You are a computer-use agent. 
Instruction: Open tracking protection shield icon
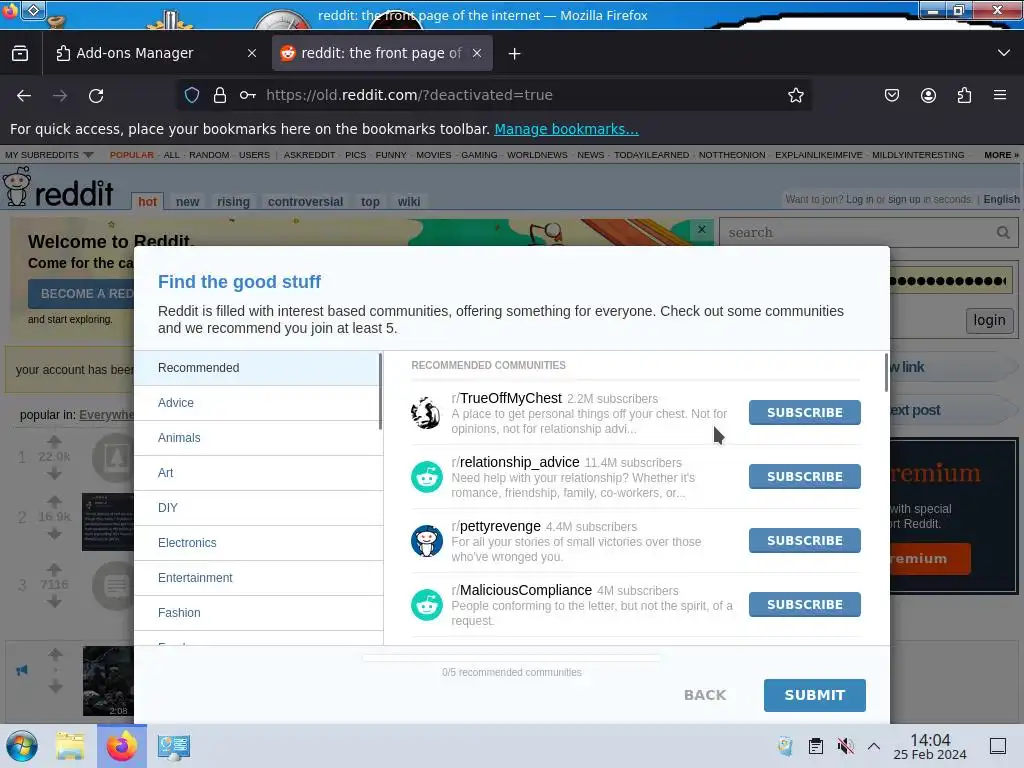pyautogui.click(x=192, y=95)
